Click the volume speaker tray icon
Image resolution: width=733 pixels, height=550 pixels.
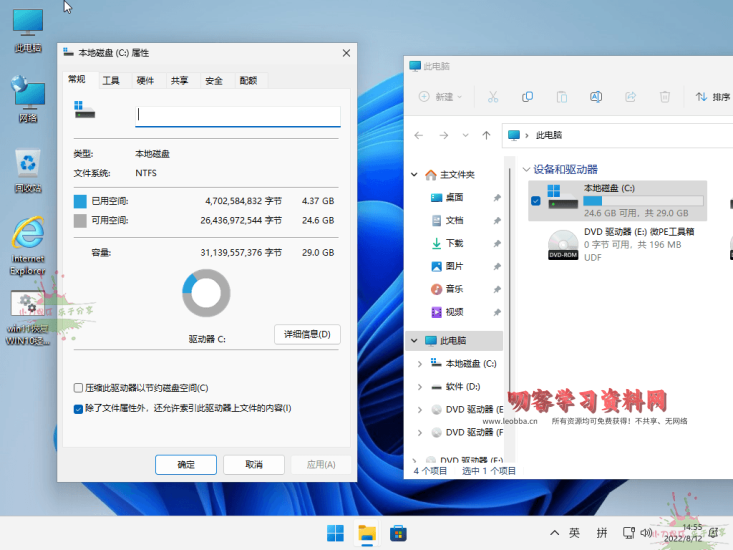(646, 533)
